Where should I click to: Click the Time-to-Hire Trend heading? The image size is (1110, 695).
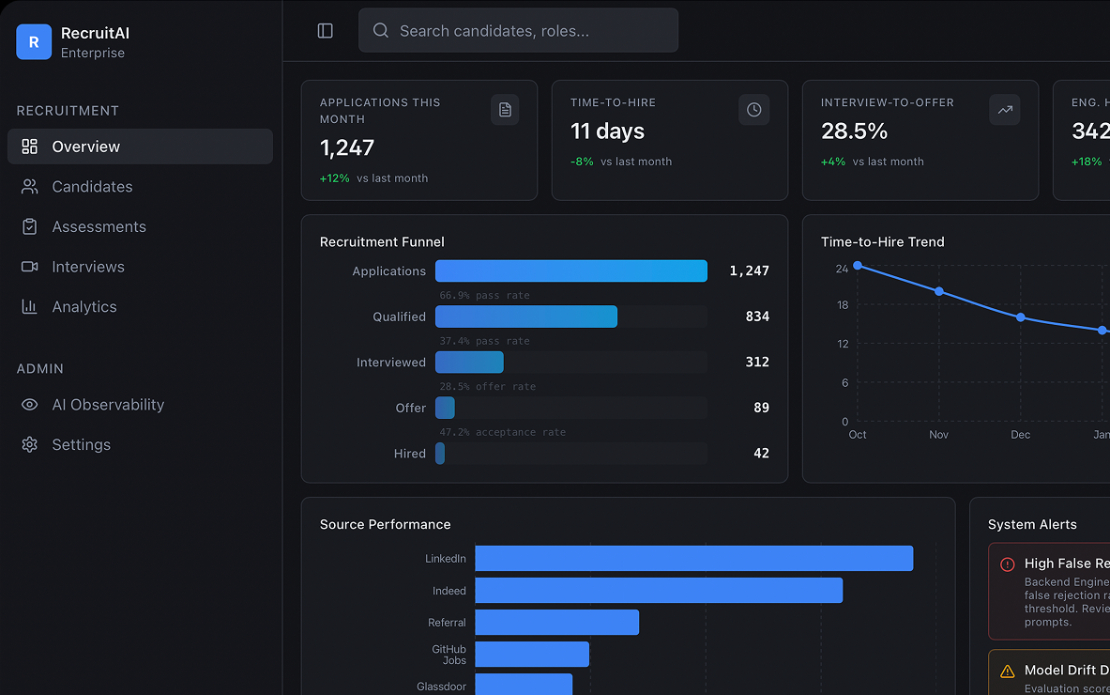(x=882, y=241)
